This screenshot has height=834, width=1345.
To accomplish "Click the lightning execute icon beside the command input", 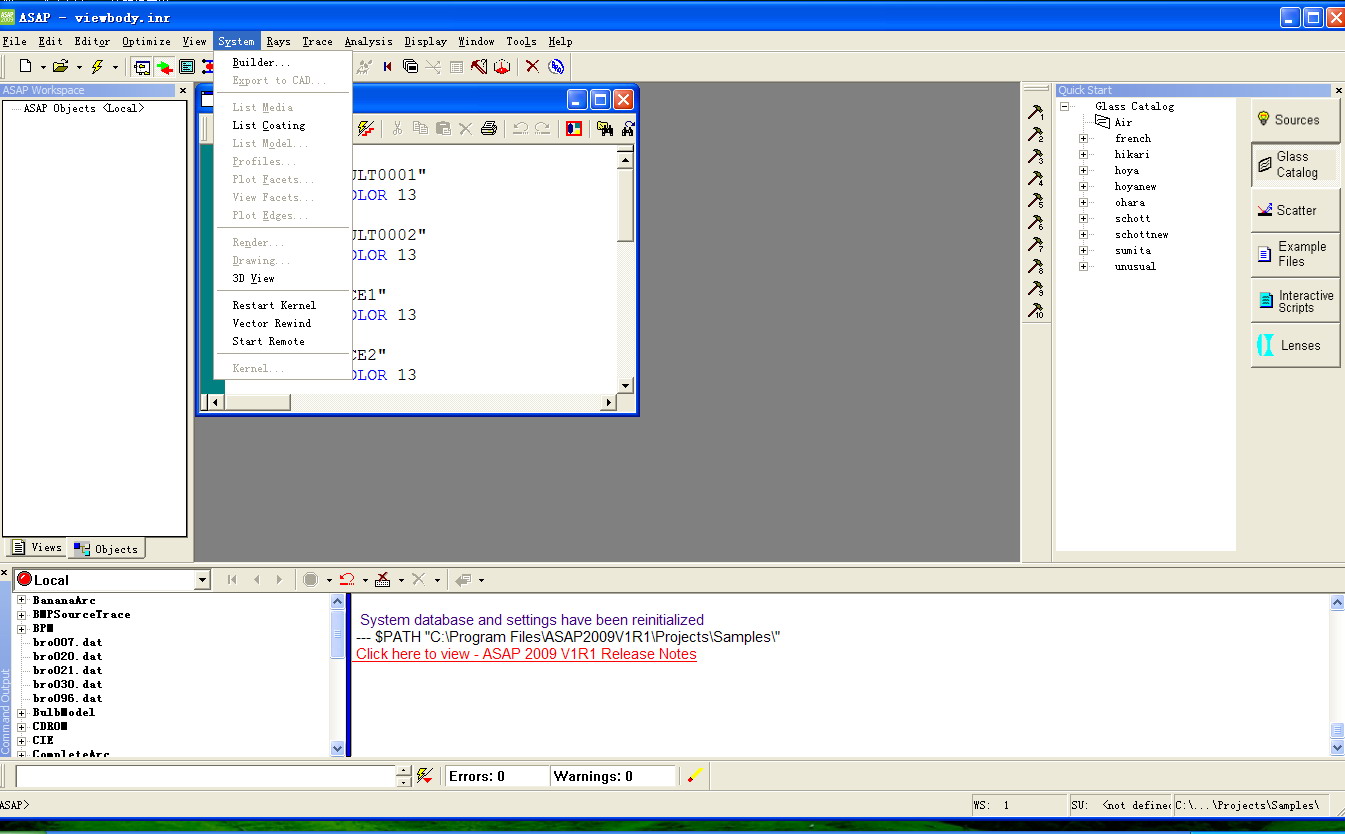I will coord(425,776).
